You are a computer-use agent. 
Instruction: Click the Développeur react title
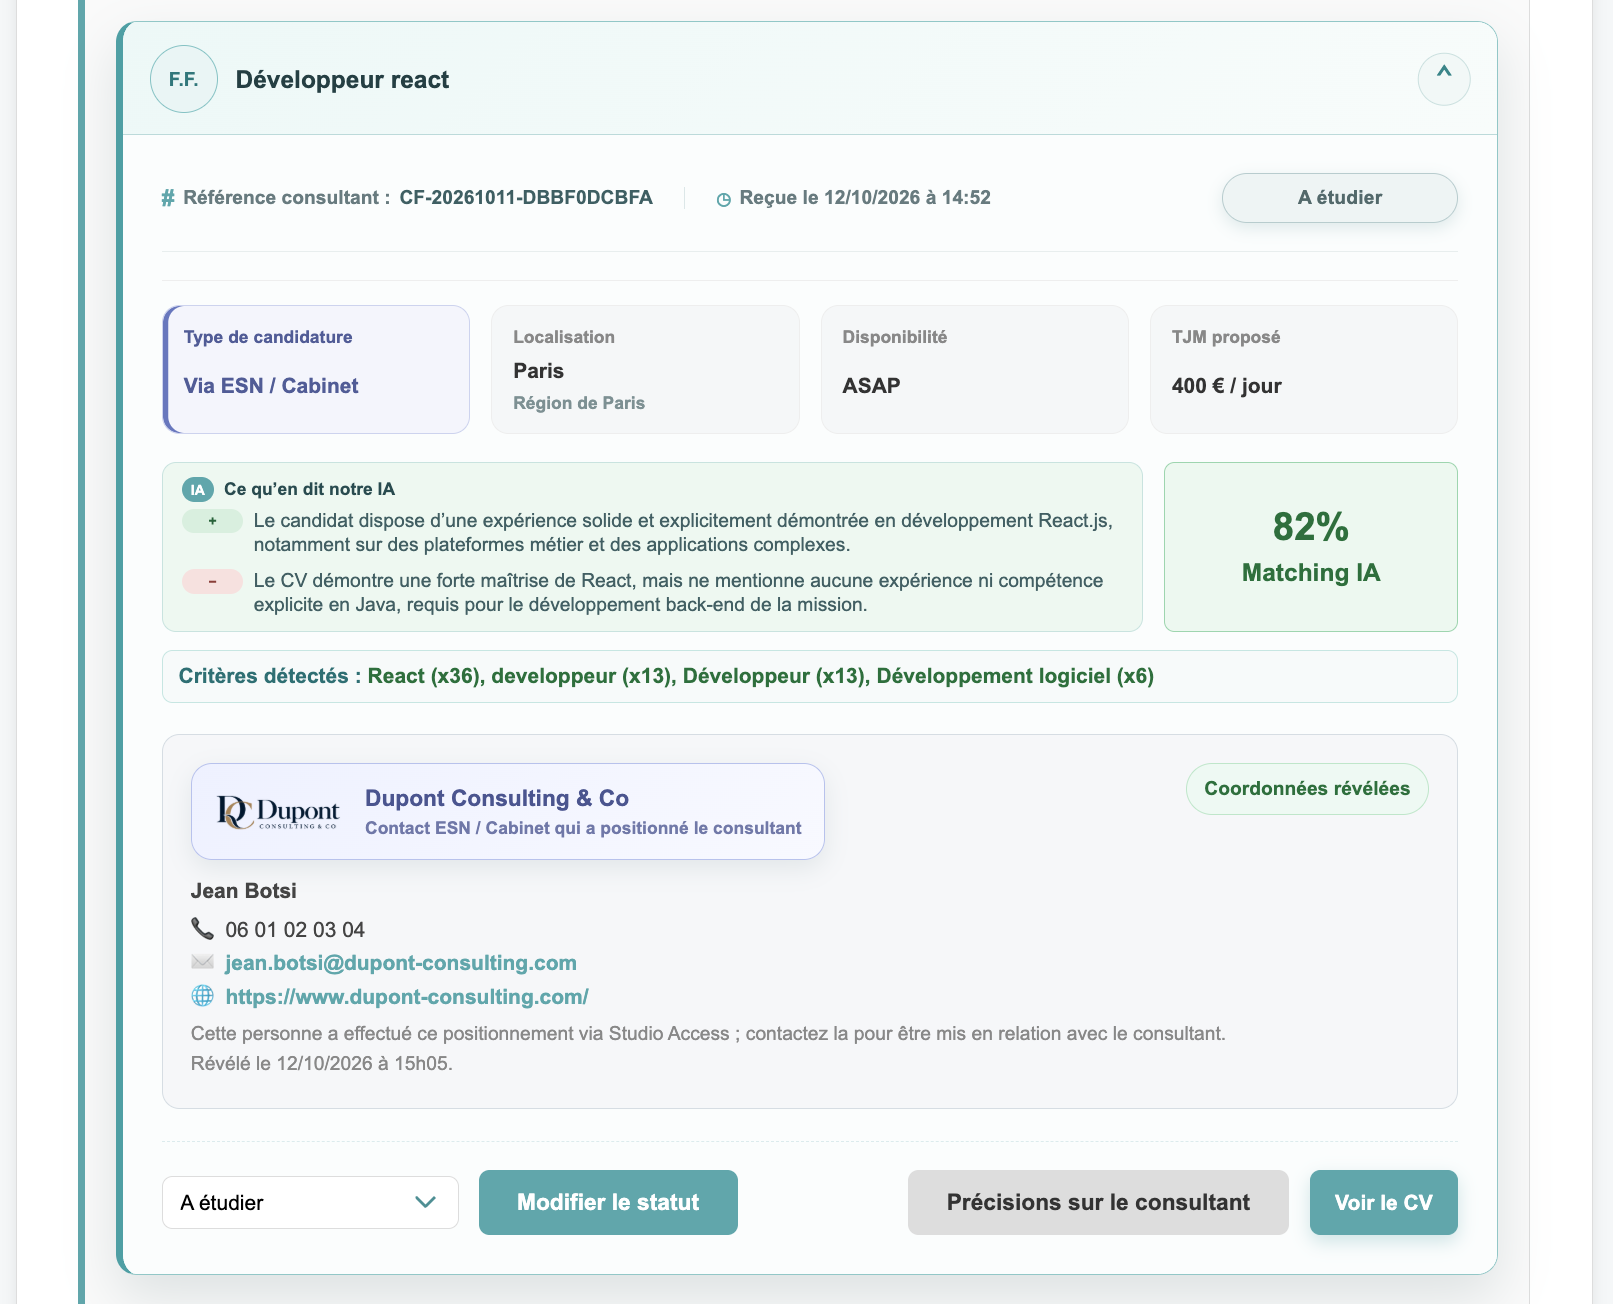pyautogui.click(x=342, y=80)
